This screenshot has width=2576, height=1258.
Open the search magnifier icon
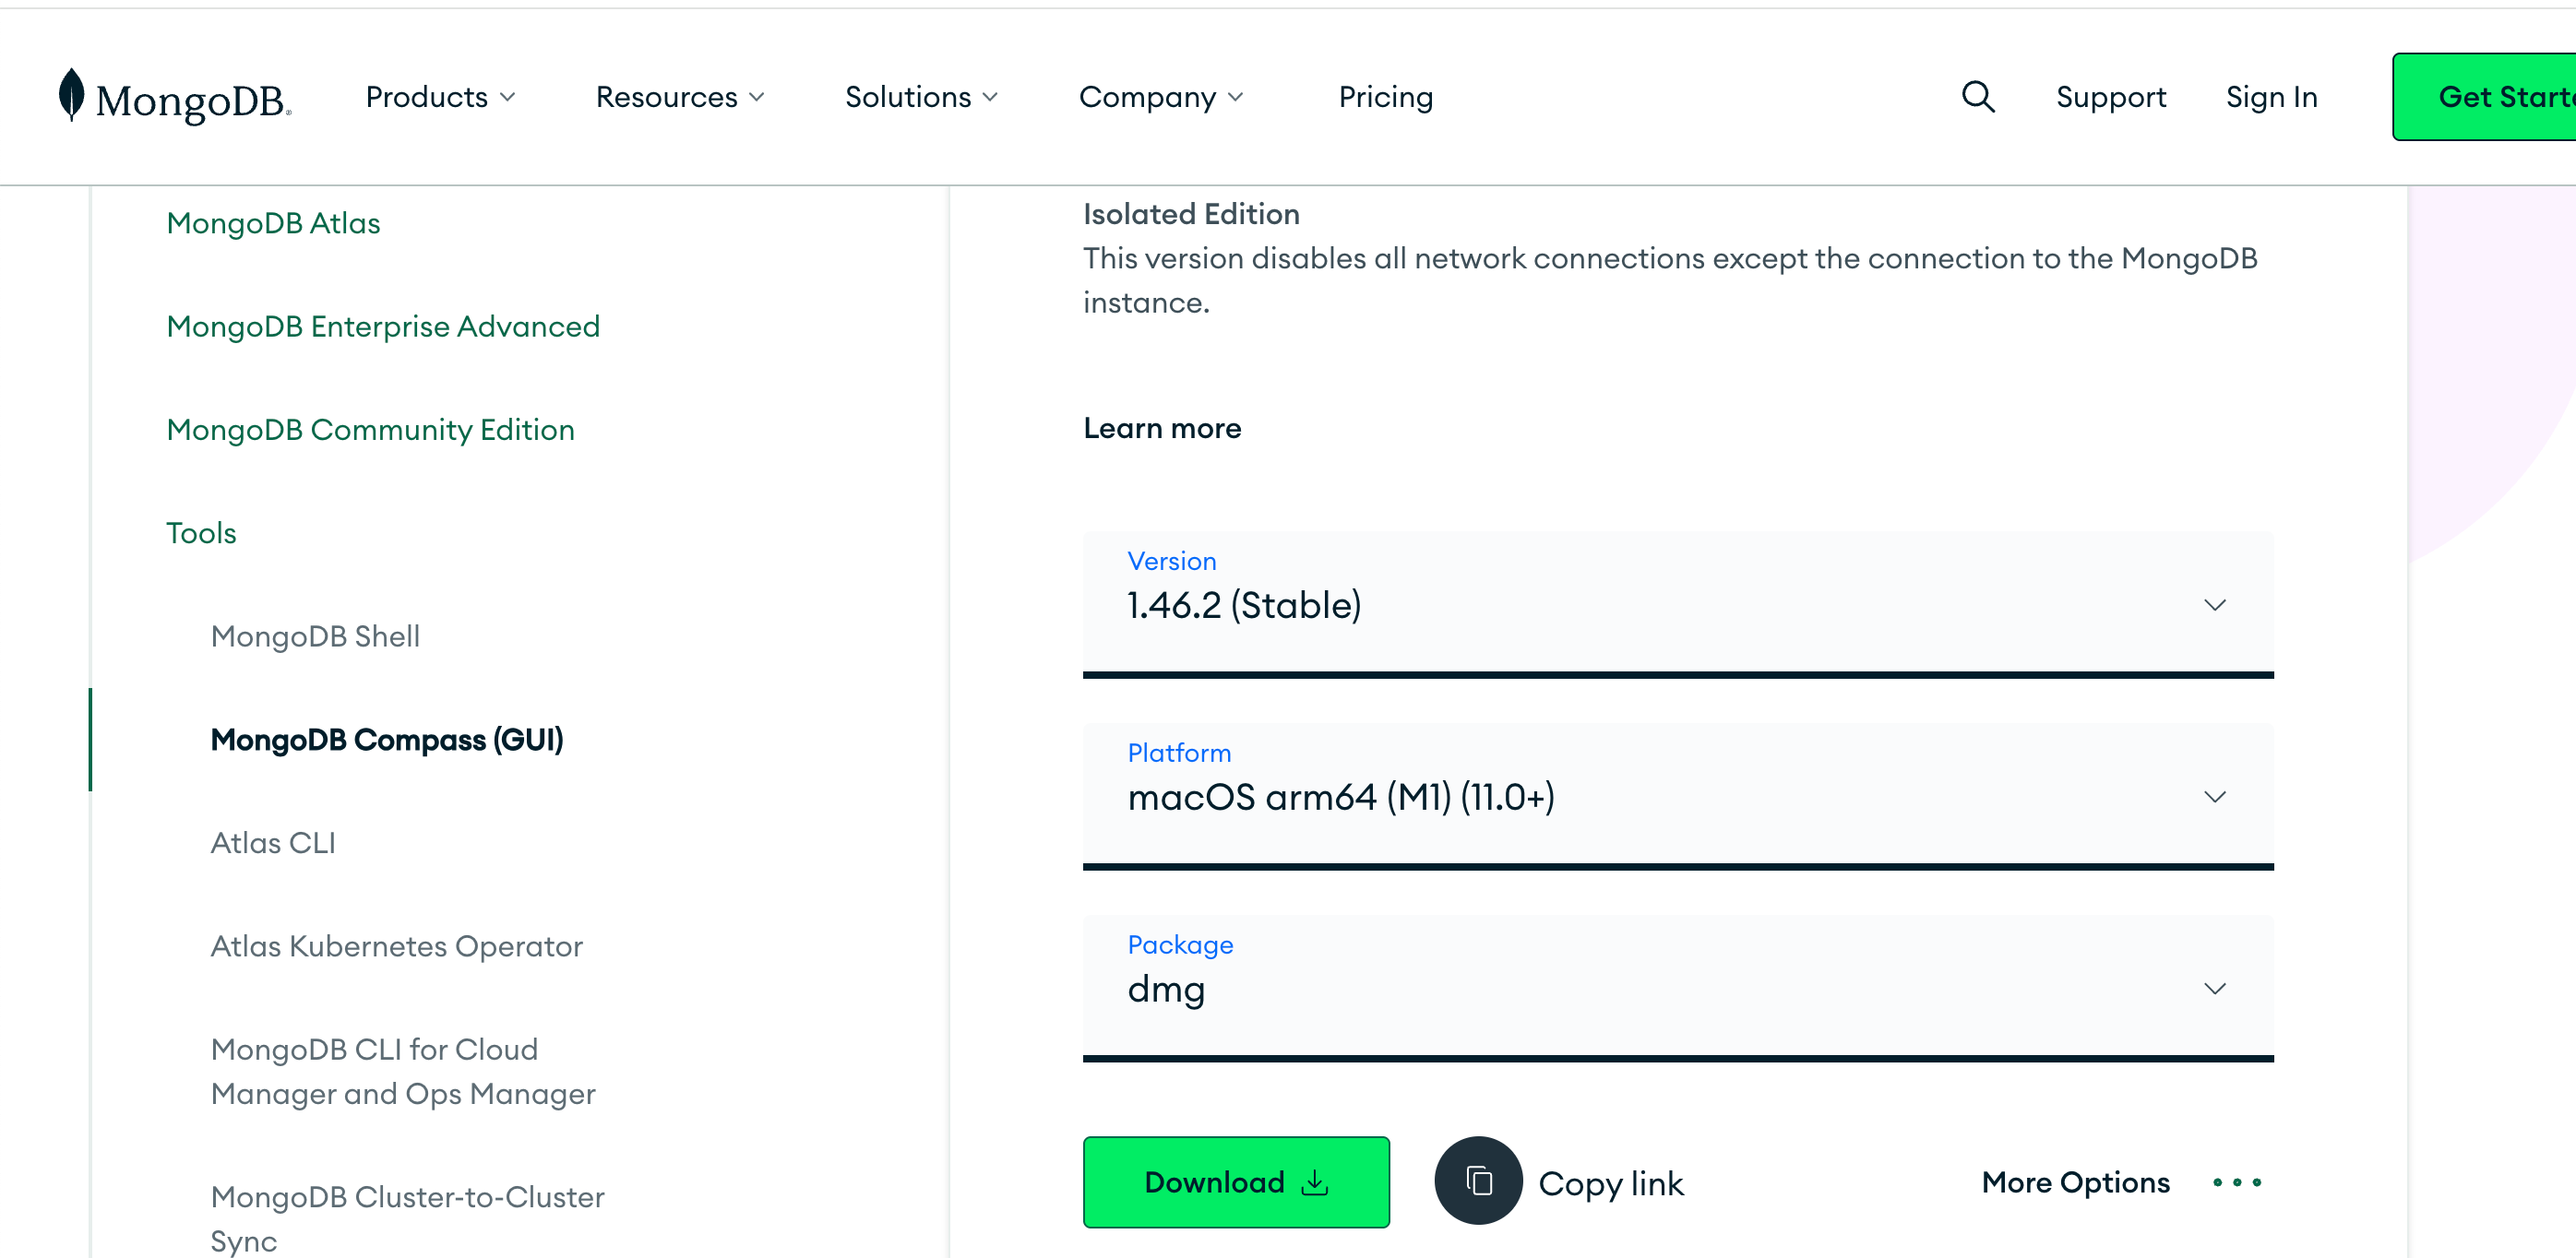pos(1977,97)
